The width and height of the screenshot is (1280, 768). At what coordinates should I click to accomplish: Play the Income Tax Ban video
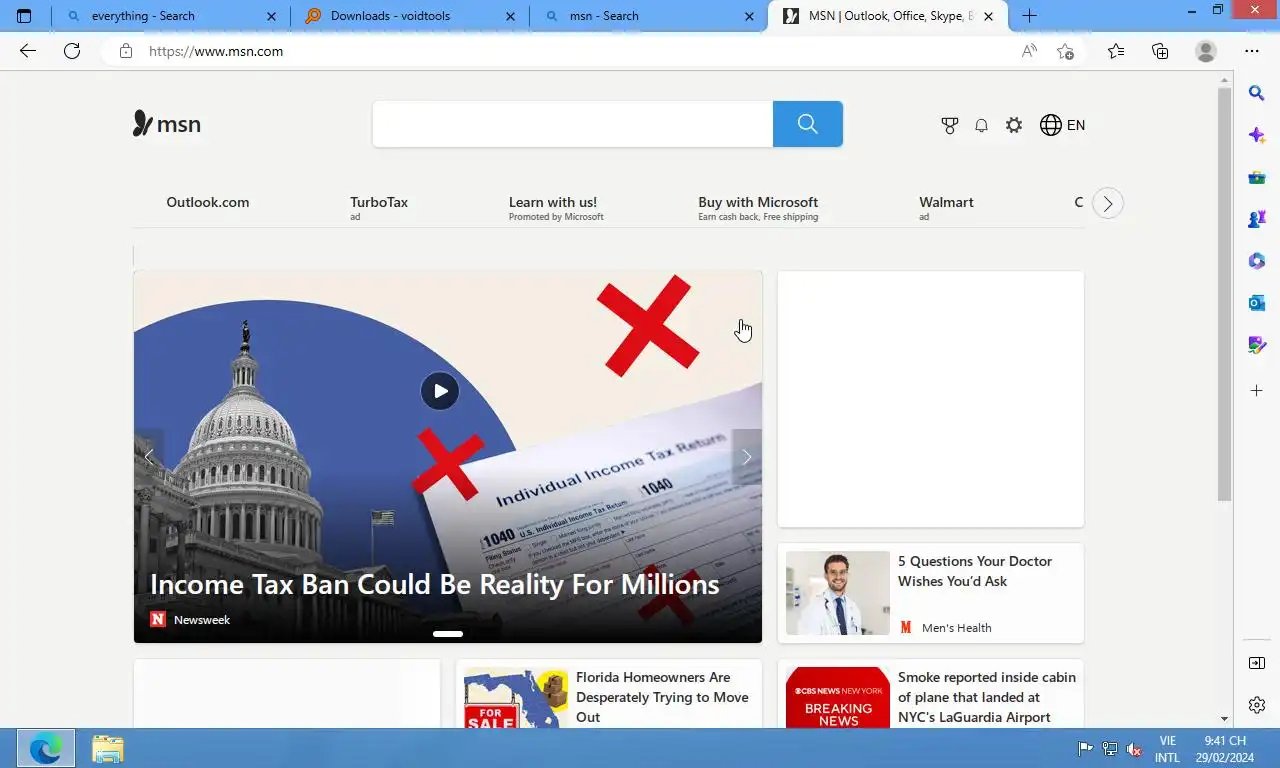pos(440,391)
